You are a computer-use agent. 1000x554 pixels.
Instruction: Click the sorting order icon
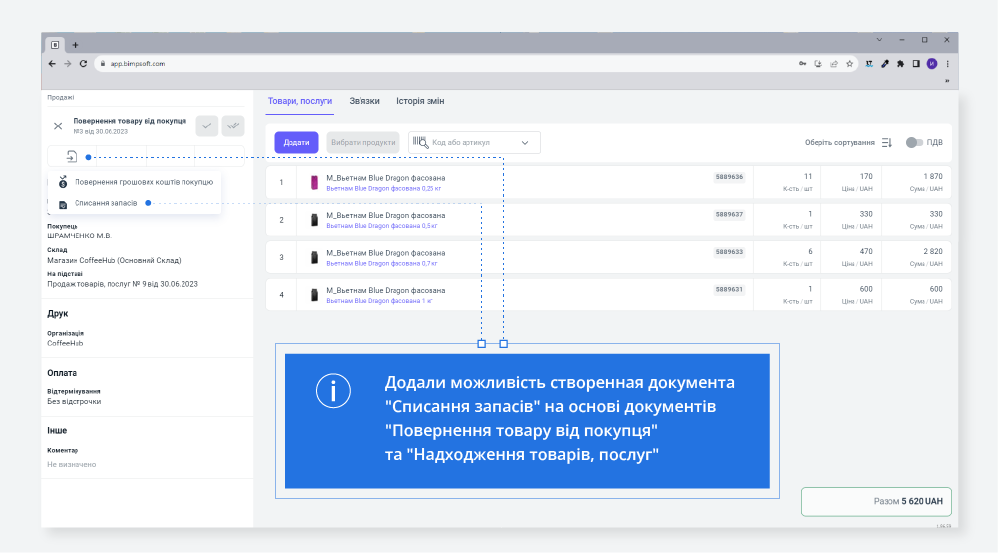pos(886,143)
